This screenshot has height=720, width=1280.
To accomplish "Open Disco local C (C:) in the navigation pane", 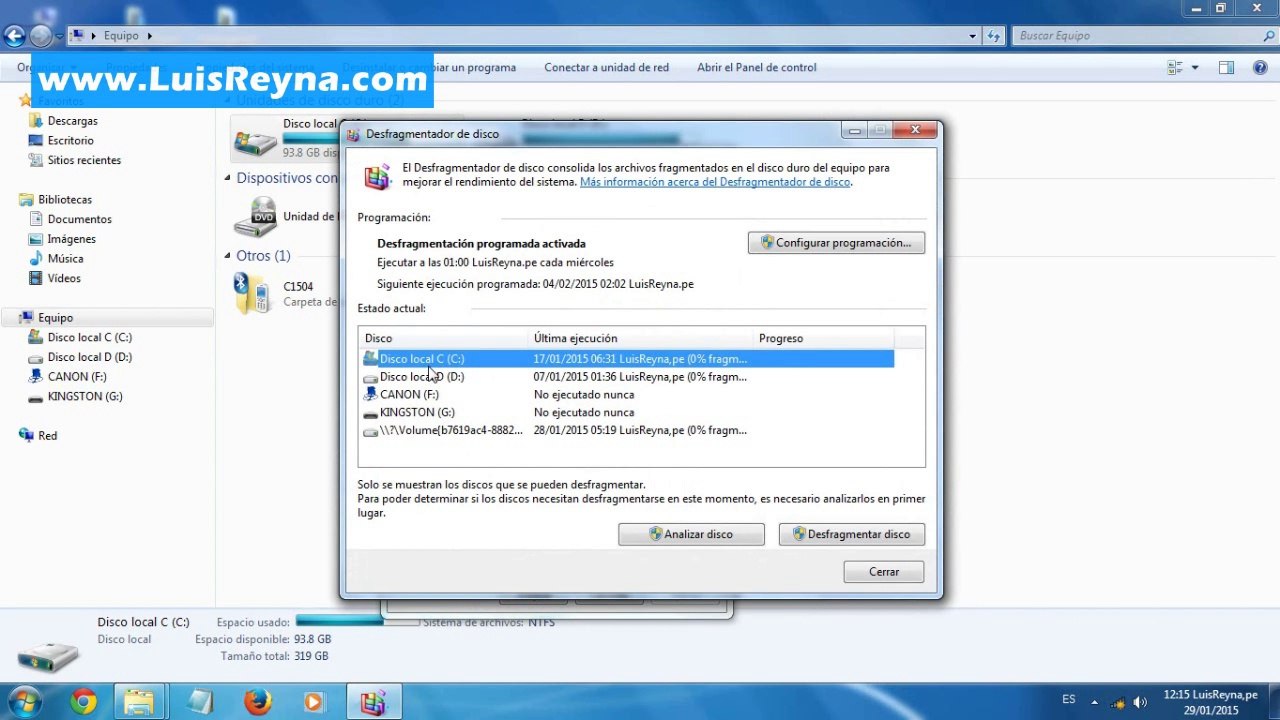I will [x=89, y=338].
